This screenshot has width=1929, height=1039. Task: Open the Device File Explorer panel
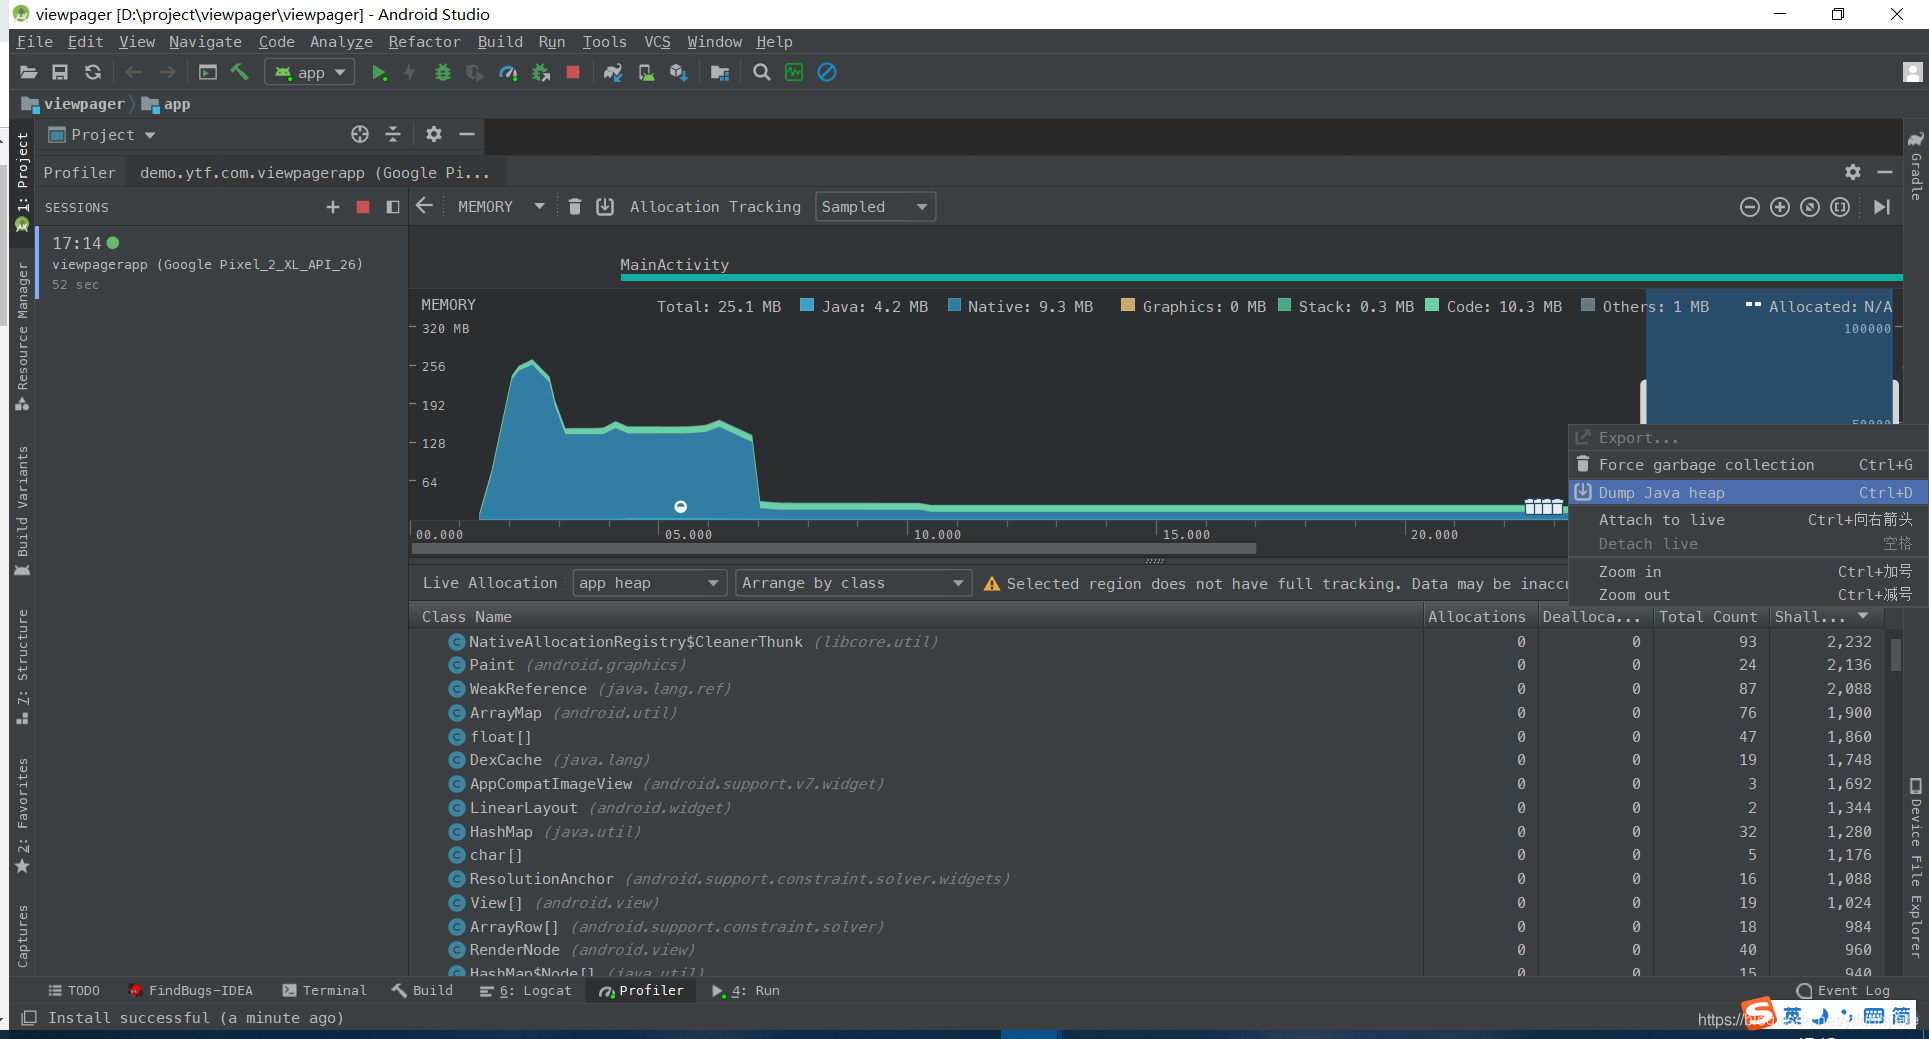1915,868
